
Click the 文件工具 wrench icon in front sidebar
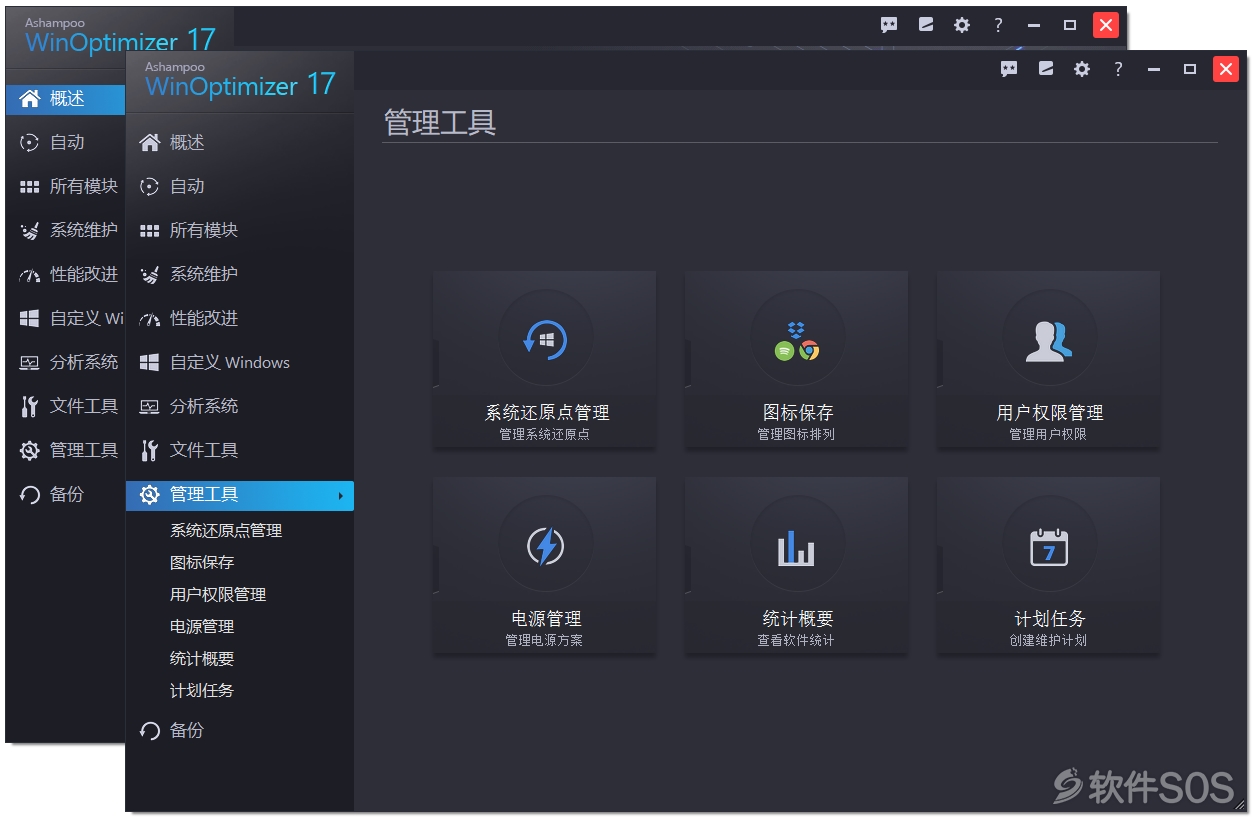click(150, 451)
